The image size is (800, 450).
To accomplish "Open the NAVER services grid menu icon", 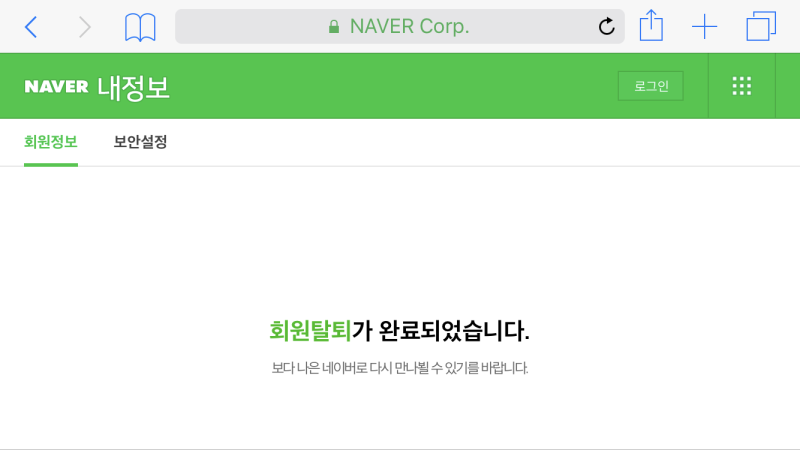I will pos(742,86).
